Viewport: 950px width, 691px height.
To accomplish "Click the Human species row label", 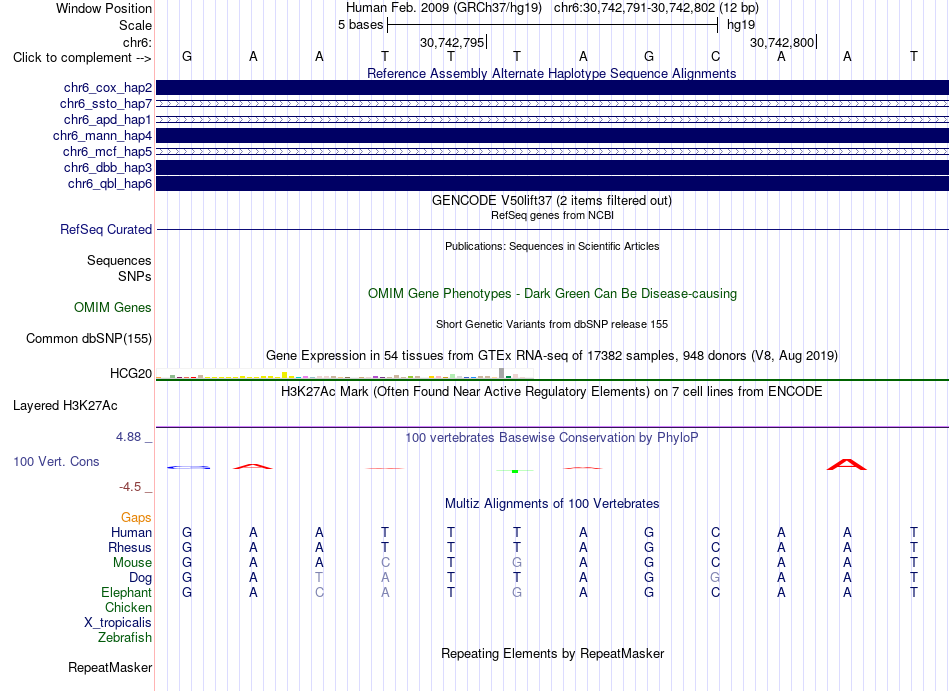I will [x=131, y=532].
